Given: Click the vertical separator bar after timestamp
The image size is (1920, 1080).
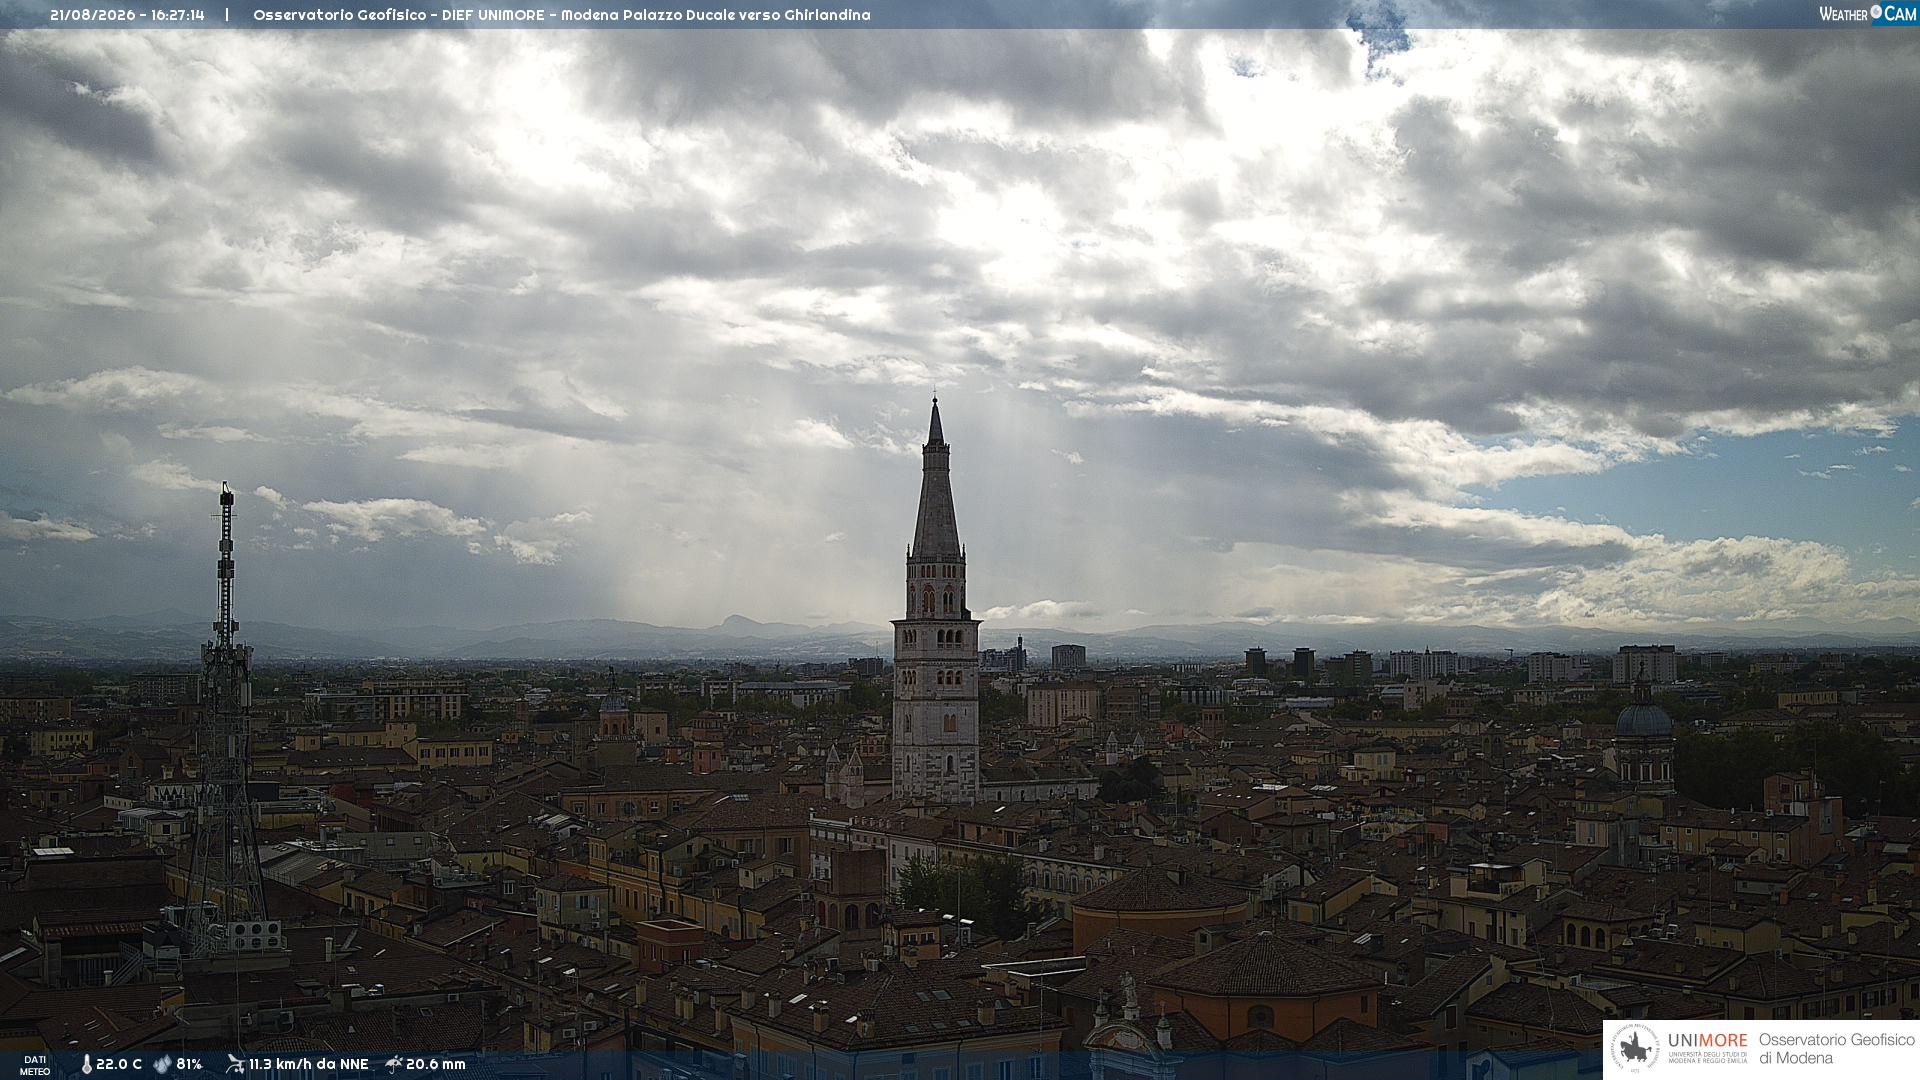Looking at the screenshot, I should click(x=227, y=15).
